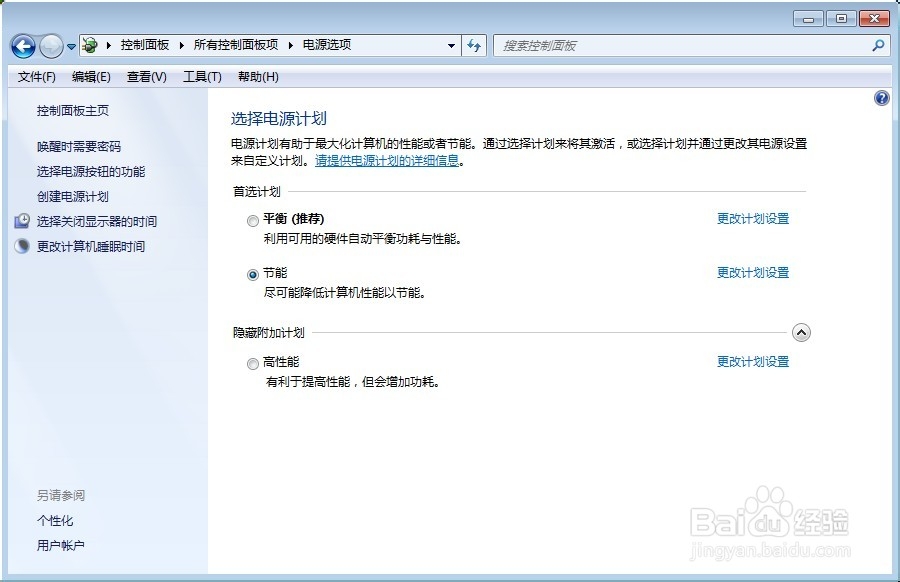Click the blue help question mark icon
900x582 pixels.
point(881,97)
